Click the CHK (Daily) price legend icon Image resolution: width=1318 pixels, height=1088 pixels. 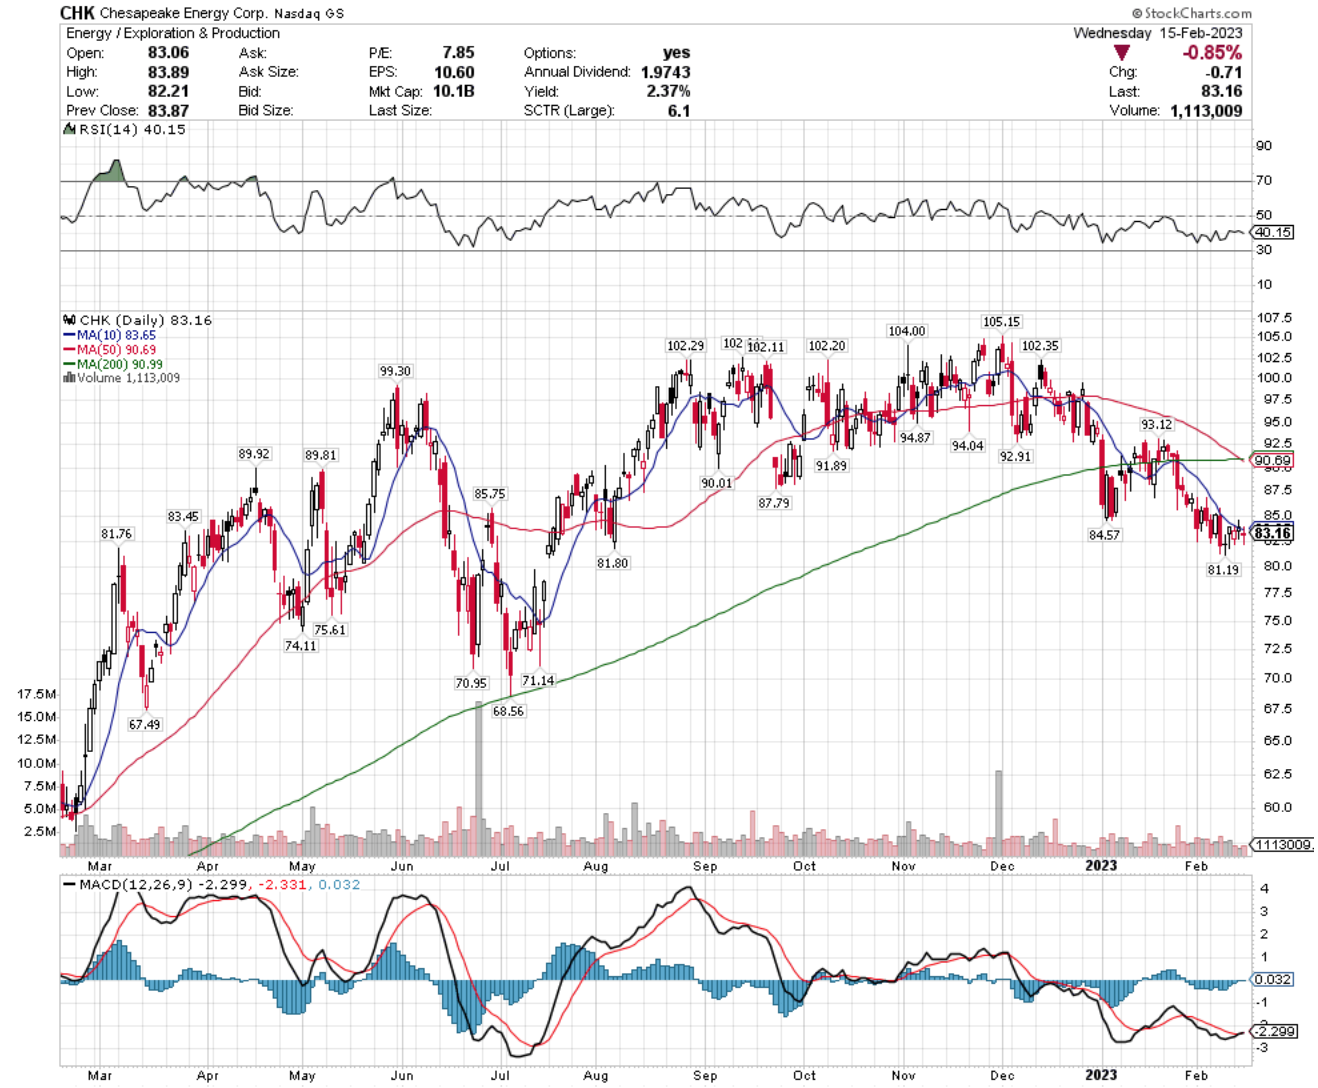69,321
